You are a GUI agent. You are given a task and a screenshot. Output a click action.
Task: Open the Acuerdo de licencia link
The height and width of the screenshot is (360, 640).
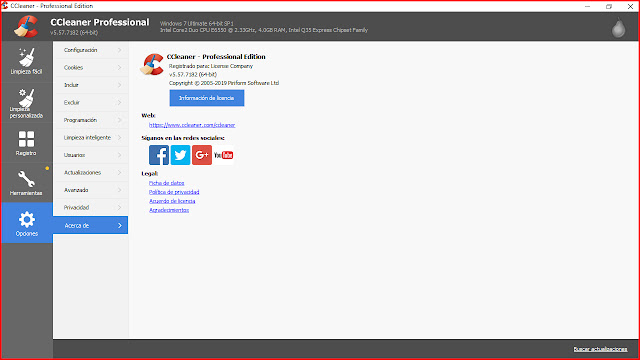click(172, 201)
